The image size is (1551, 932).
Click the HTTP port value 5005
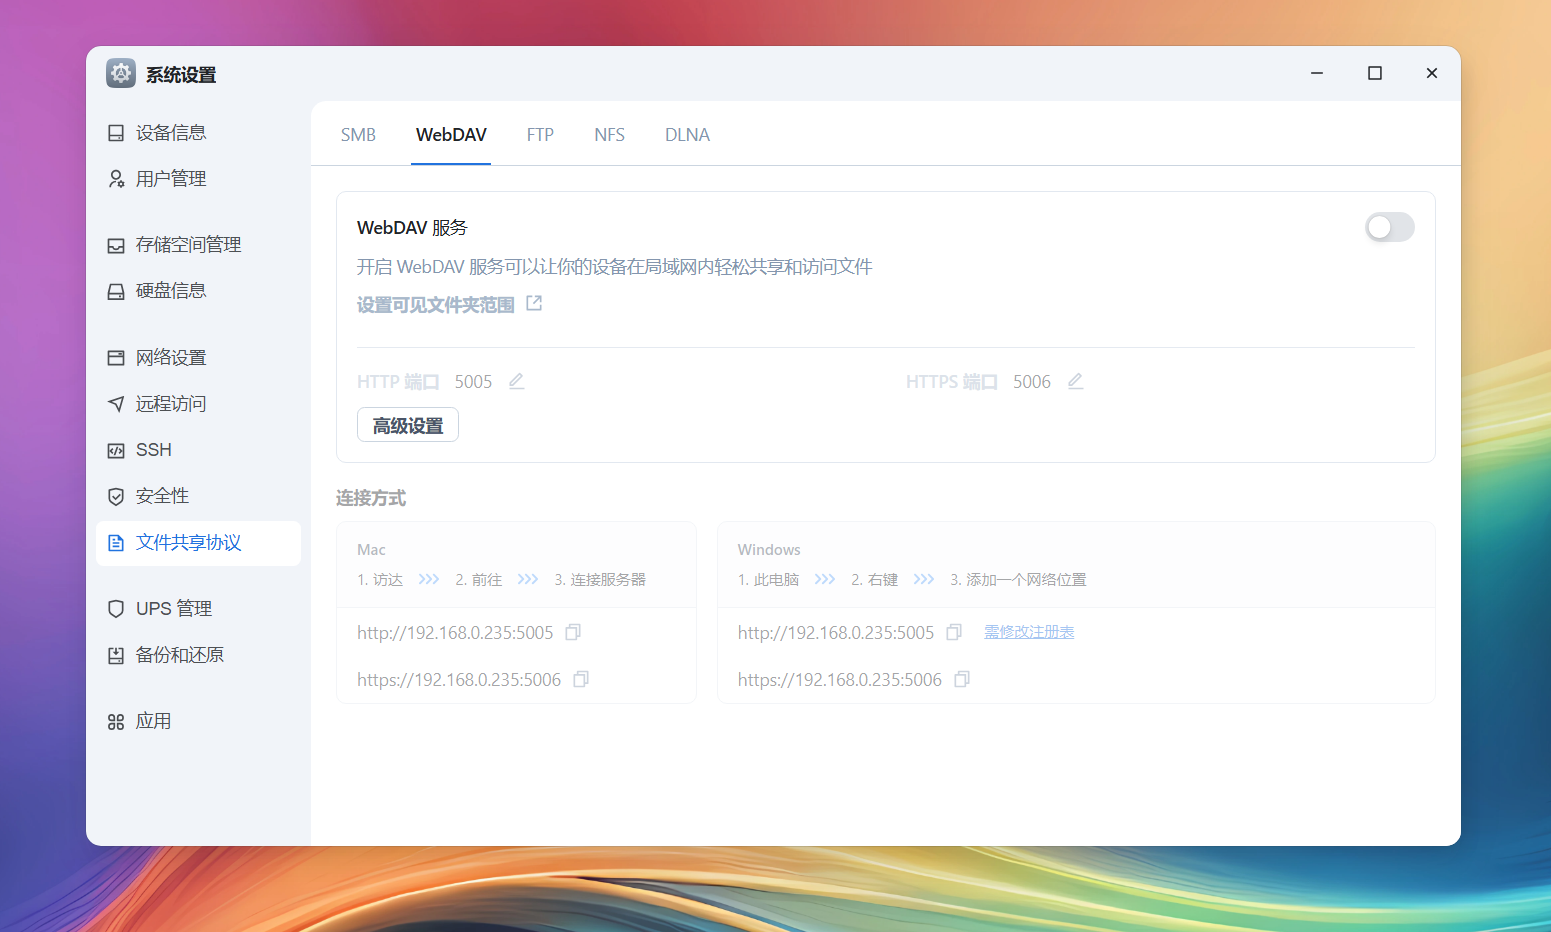[473, 382]
